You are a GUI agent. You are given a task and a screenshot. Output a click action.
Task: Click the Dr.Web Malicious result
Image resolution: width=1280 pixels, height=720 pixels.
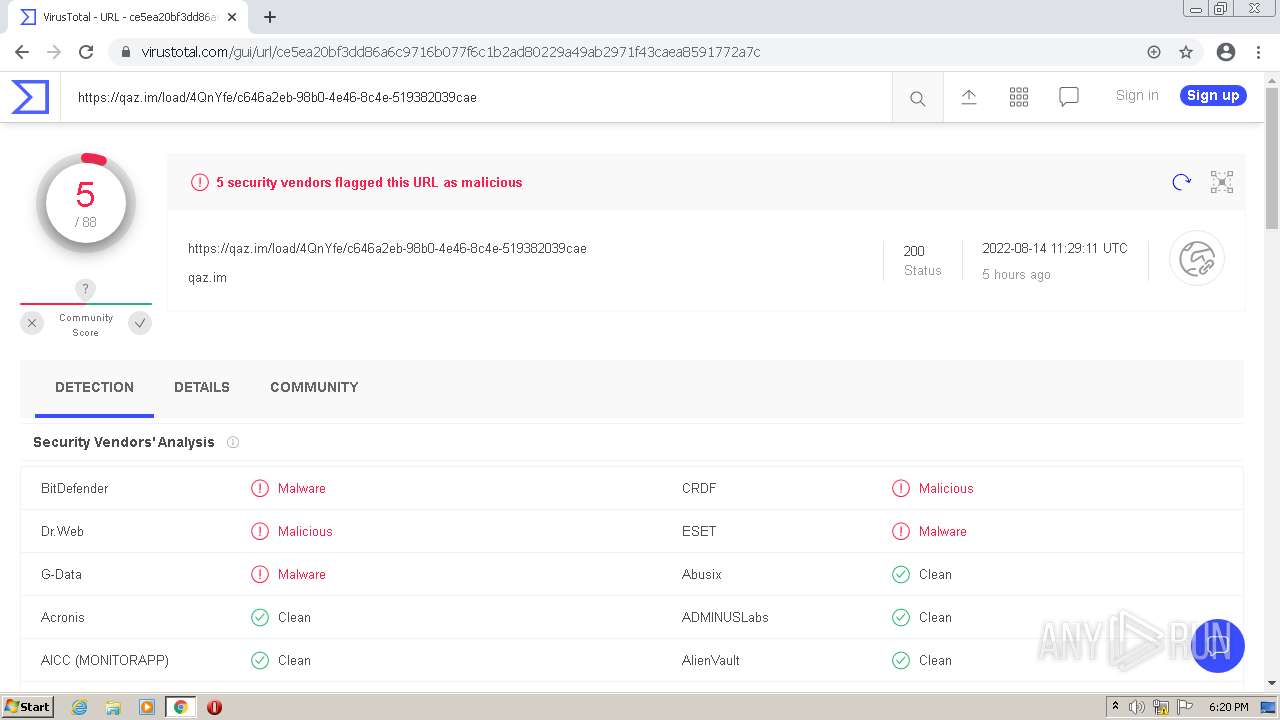tap(305, 532)
